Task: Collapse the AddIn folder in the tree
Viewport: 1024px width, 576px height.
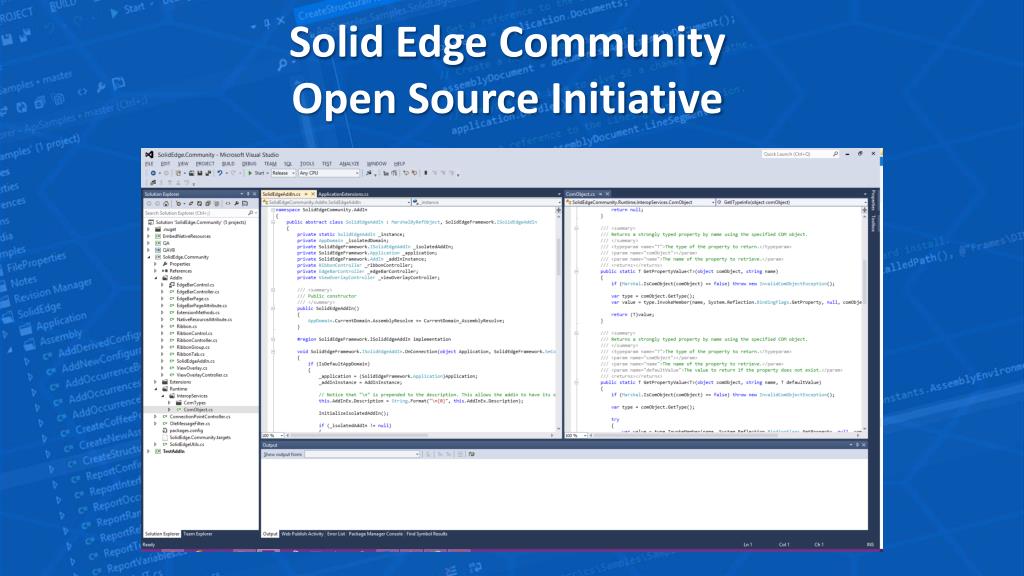Action: coord(156,278)
